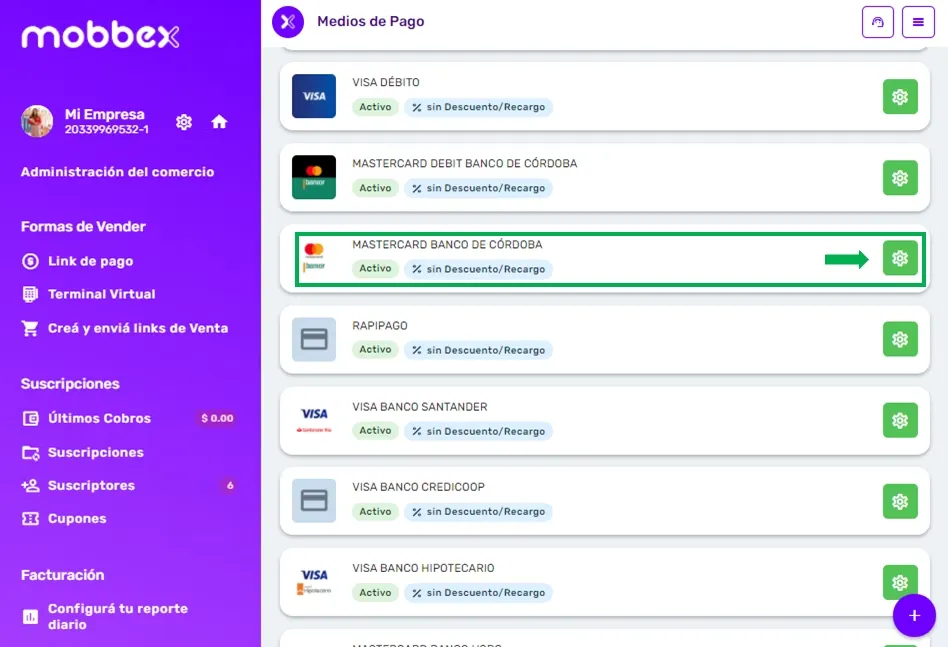Open settings for VISA DÉBITO payment method
948x647 pixels.
(x=900, y=97)
